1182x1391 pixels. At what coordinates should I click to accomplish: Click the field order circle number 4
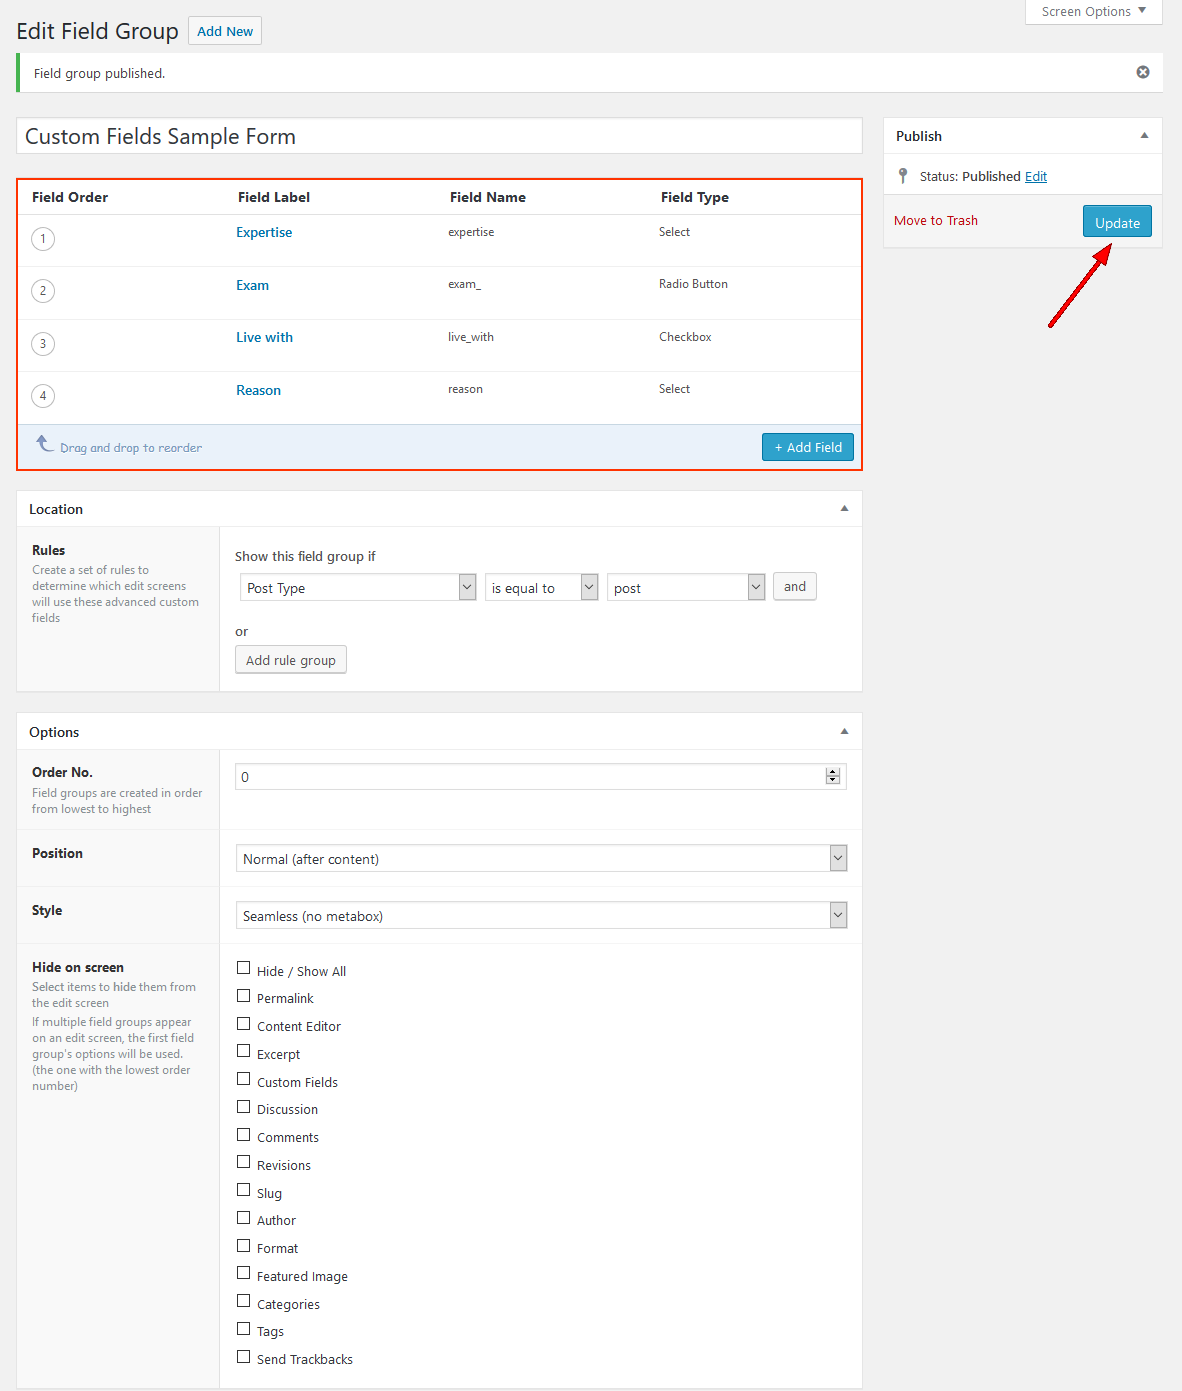point(43,396)
